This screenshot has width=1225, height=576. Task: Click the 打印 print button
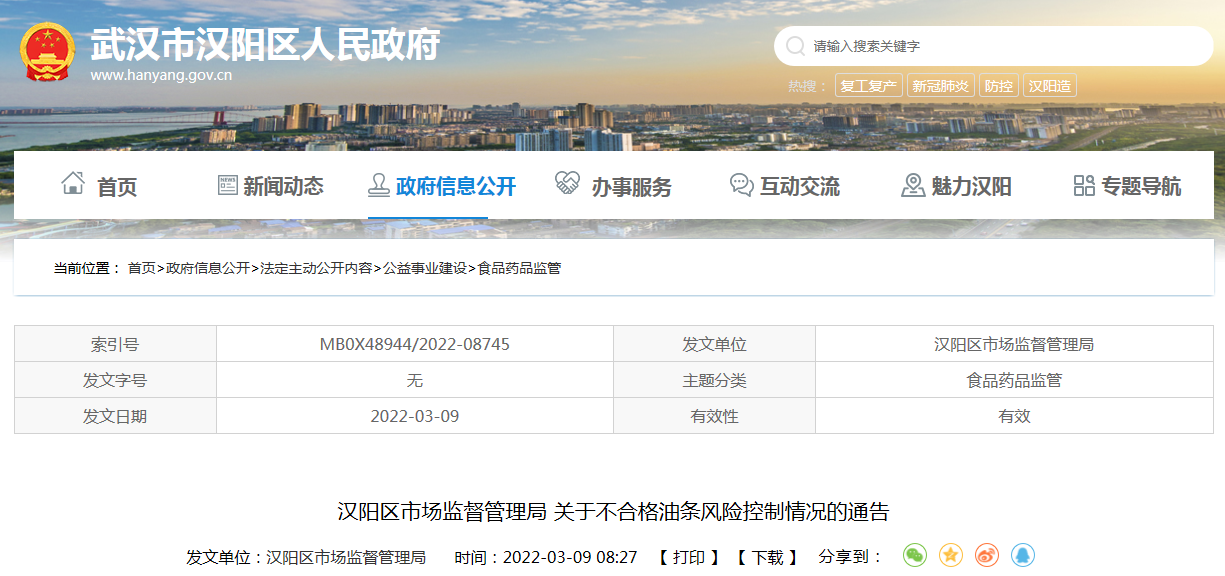[x=689, y=557]
